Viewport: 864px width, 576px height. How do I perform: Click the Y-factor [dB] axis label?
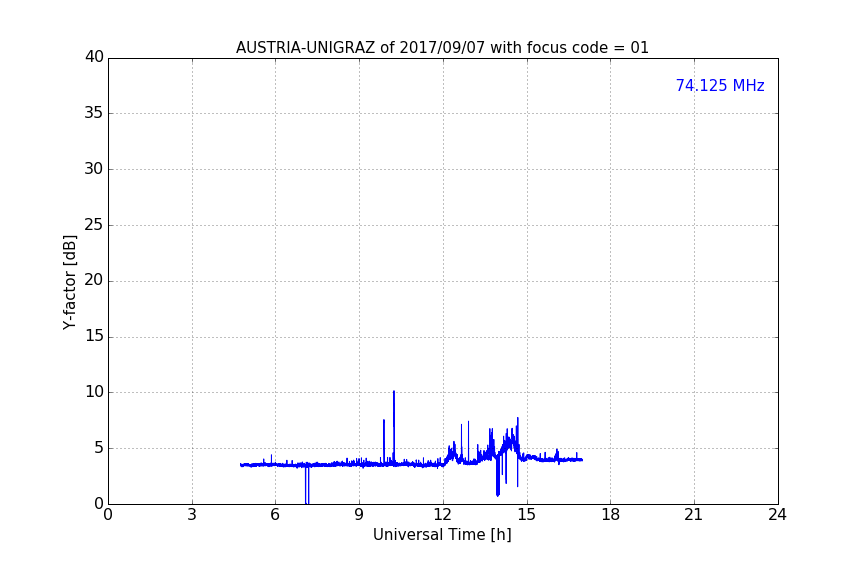click(69, 282)
